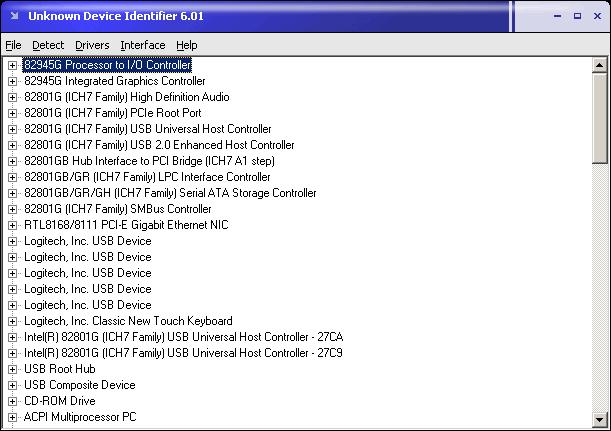The width and height of the screenshot is (611, 431).
Task: Open the File menu
Action: (x=13, y=45)
